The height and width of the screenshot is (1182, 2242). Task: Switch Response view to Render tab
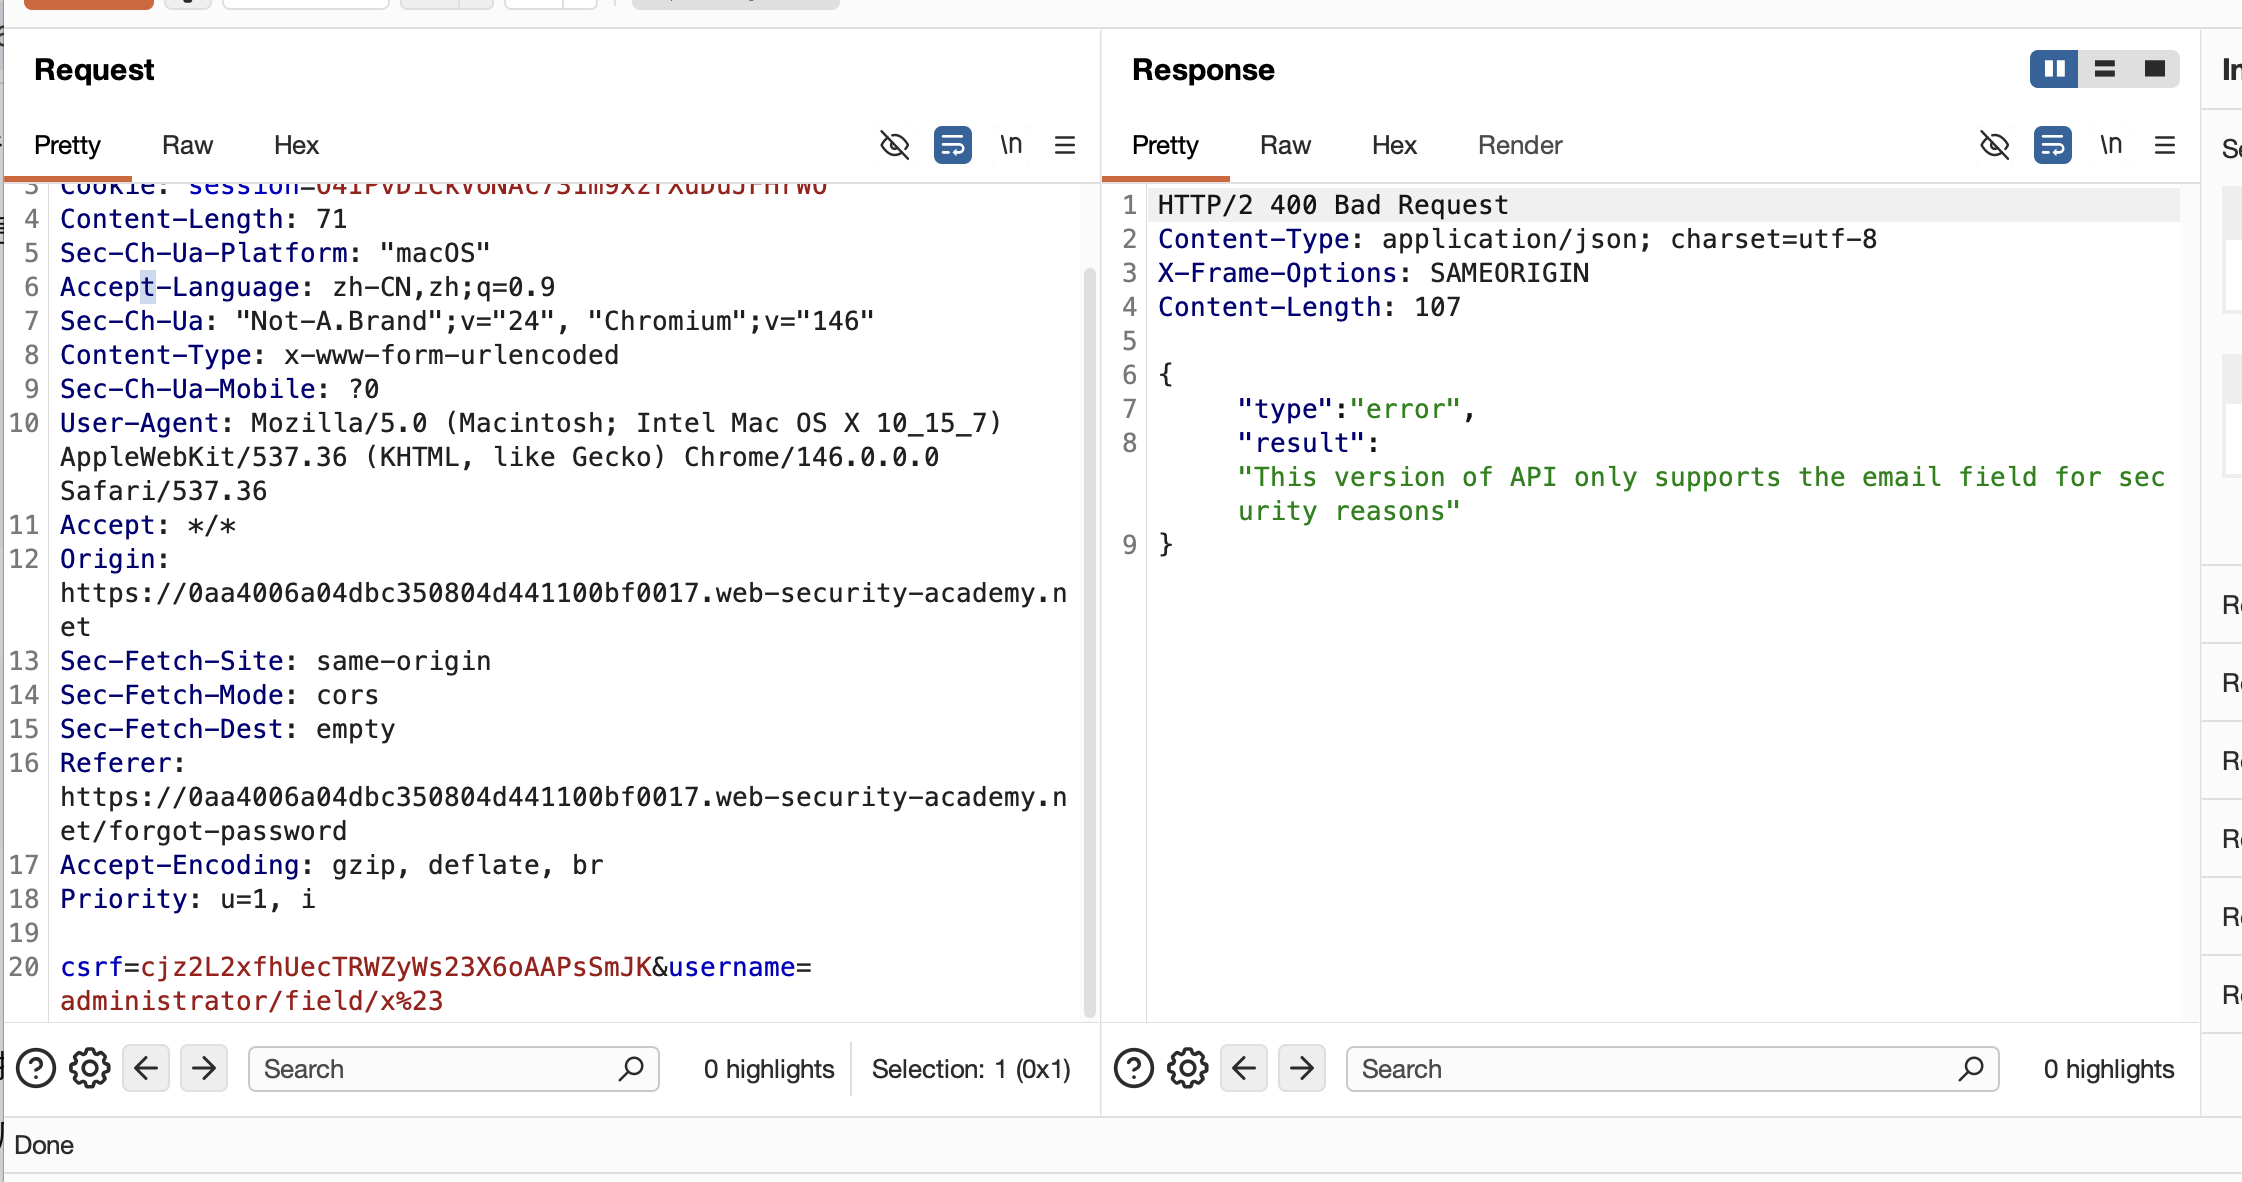click(1519, 145)
